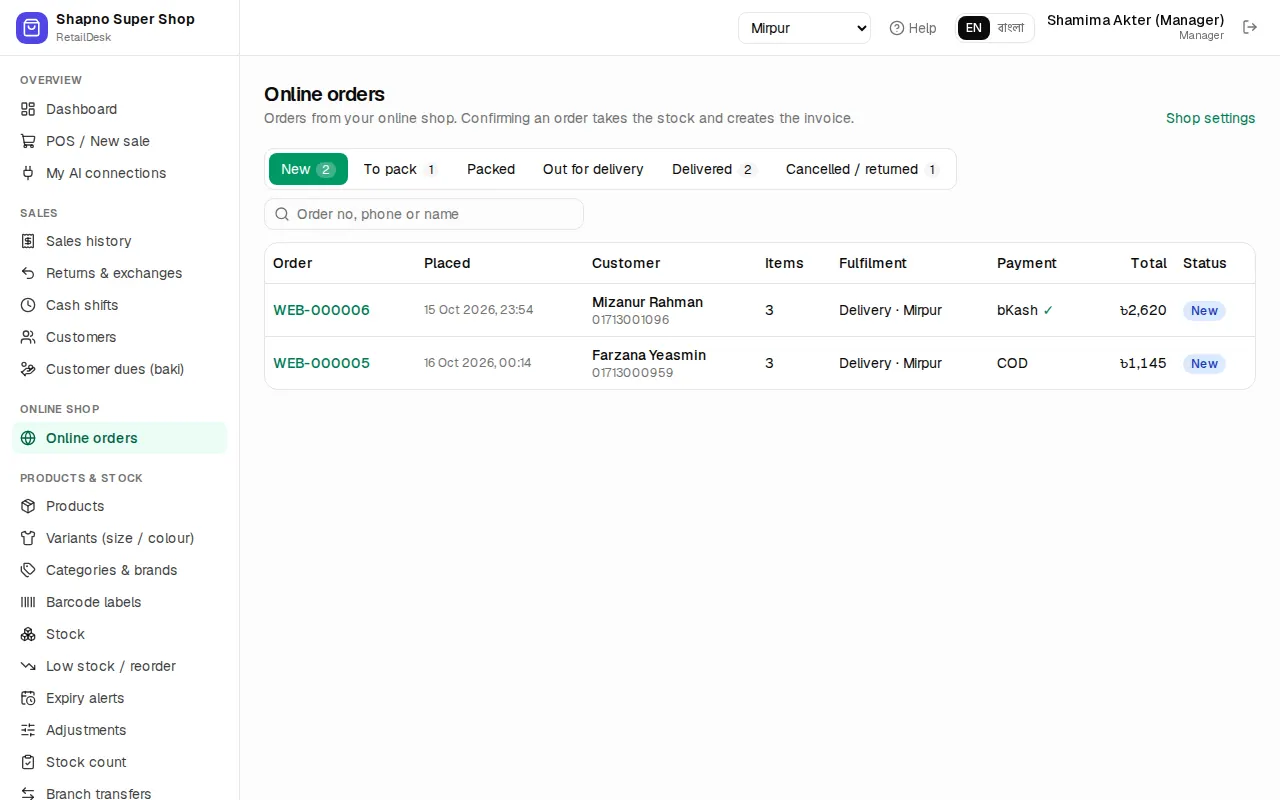The width and height of the screenshot is (1280, 800).
Task: Open Stock count clipboard icon
Action: 28,762
